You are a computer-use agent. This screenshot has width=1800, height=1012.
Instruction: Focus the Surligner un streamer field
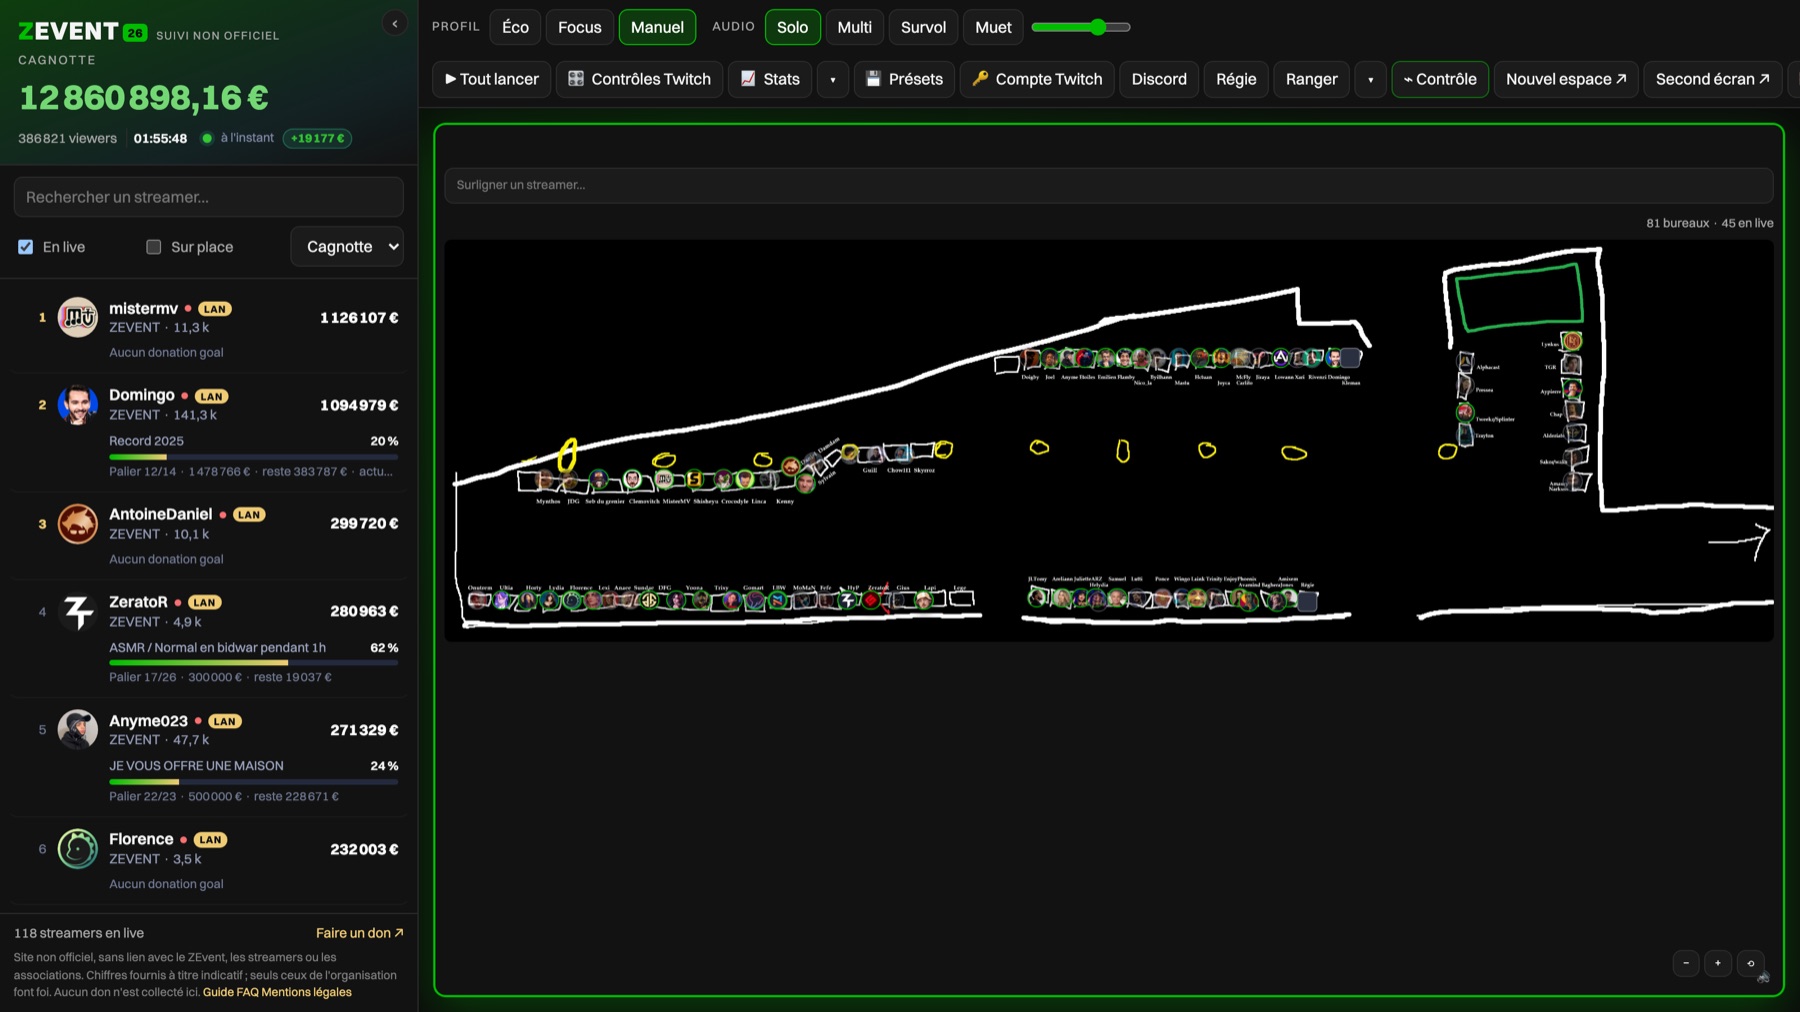click(1109, 185)
